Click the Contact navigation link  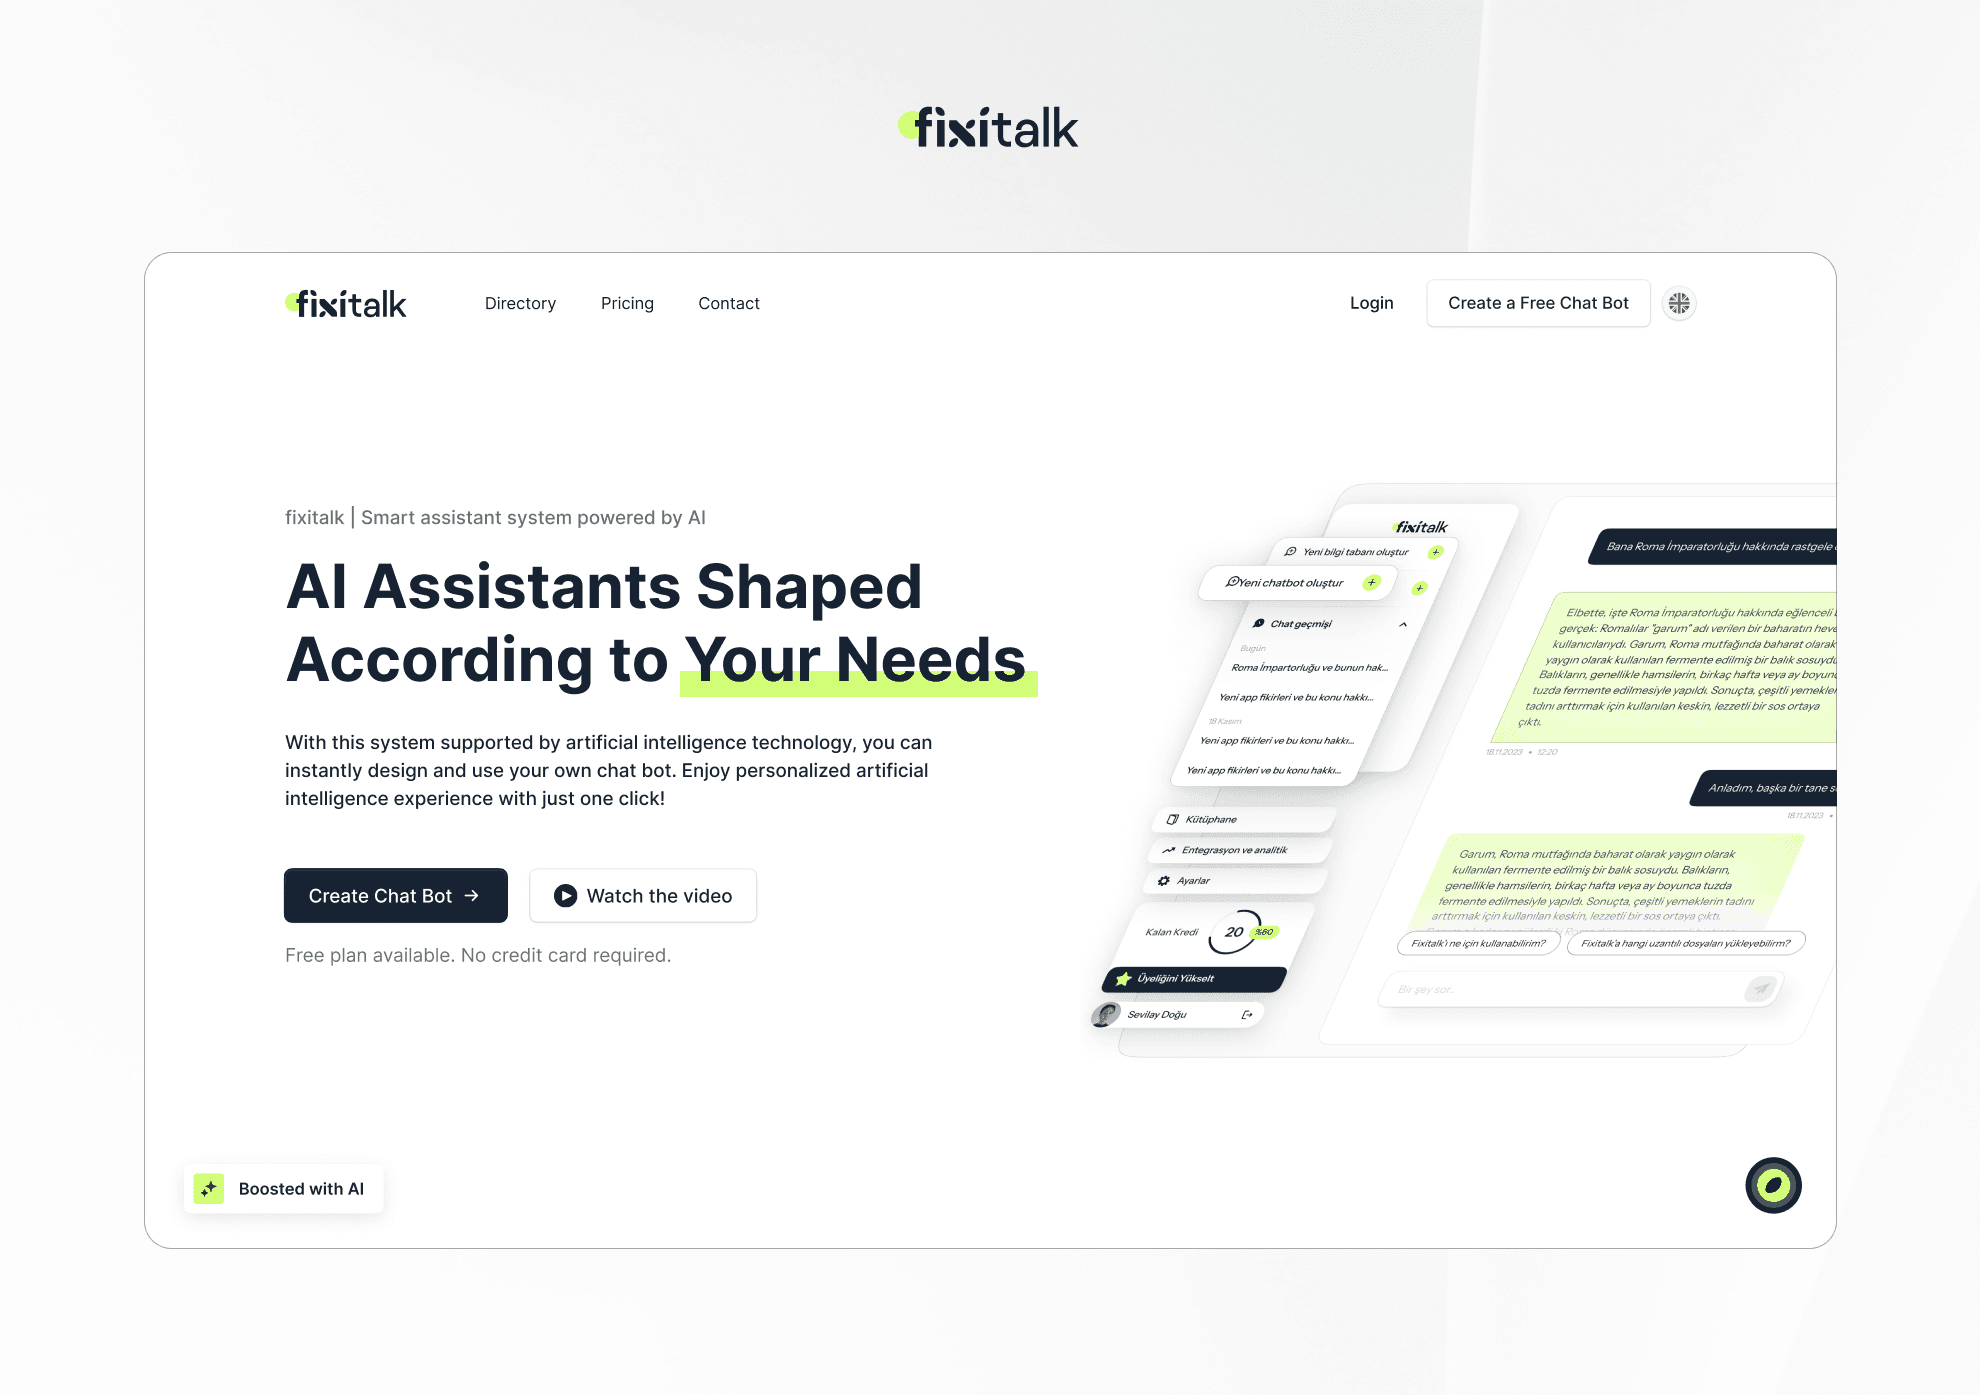pyautogui.click(x=727, y=303)
